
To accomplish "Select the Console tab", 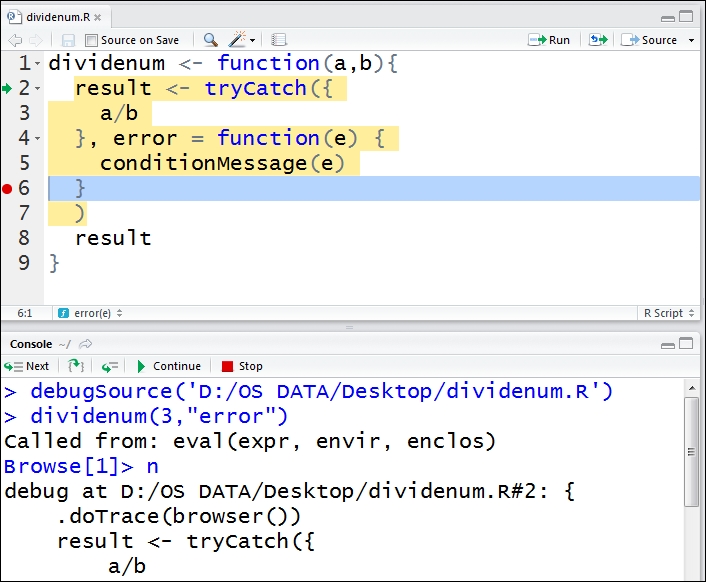I will 30,344.
